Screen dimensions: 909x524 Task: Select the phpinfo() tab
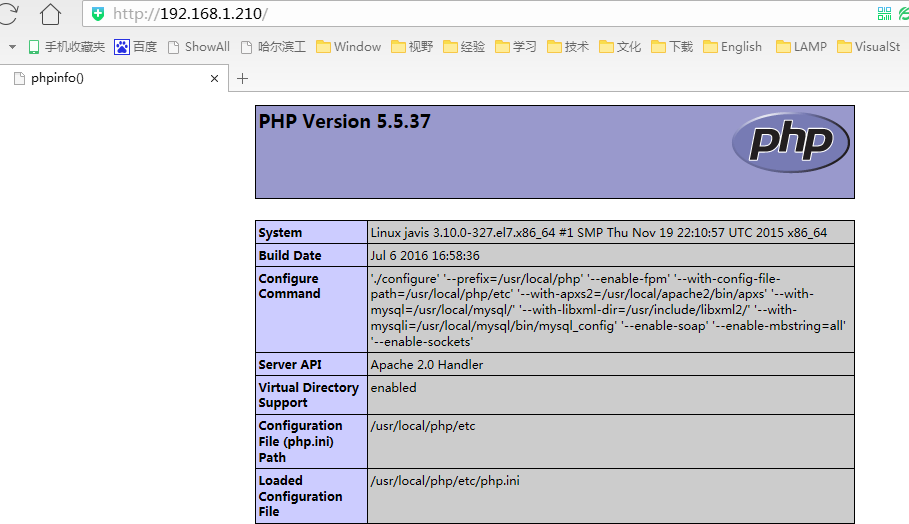tap(114, 78)
